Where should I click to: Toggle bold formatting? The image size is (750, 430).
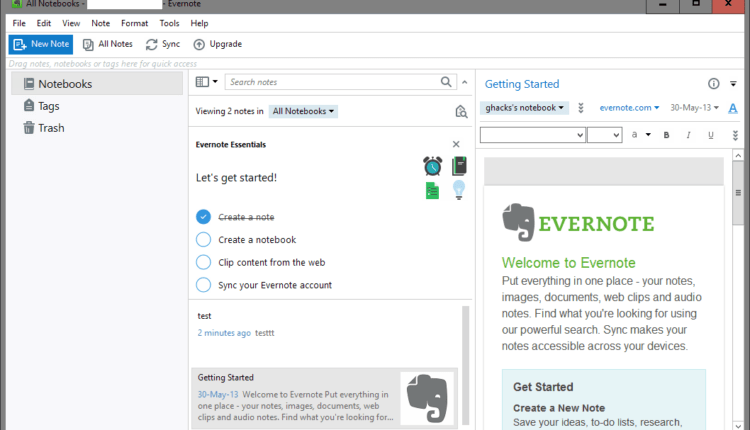(666, 135)
